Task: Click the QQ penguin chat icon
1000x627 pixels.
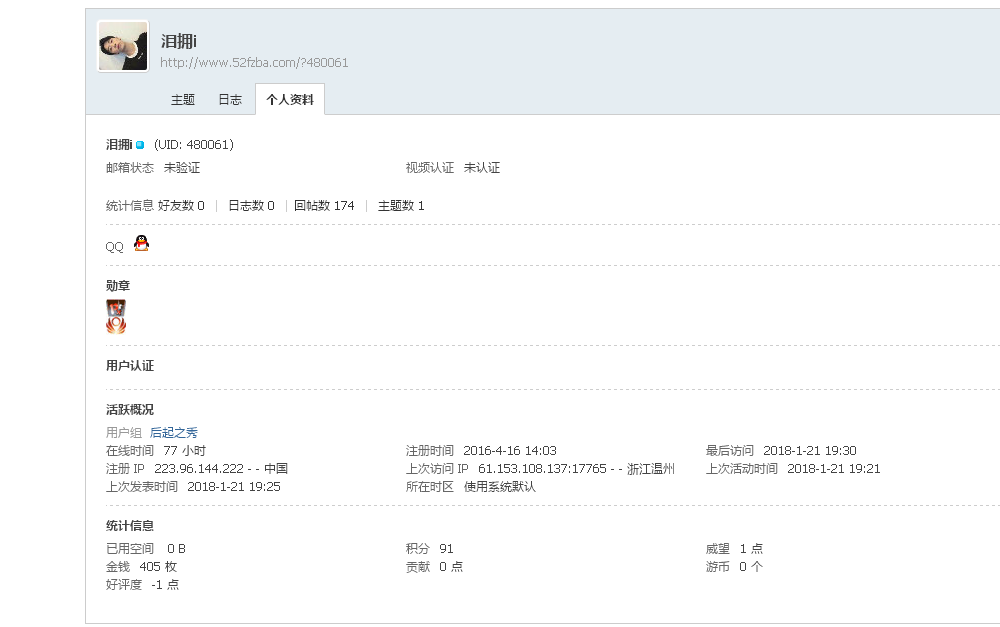Action: [141, 243]
